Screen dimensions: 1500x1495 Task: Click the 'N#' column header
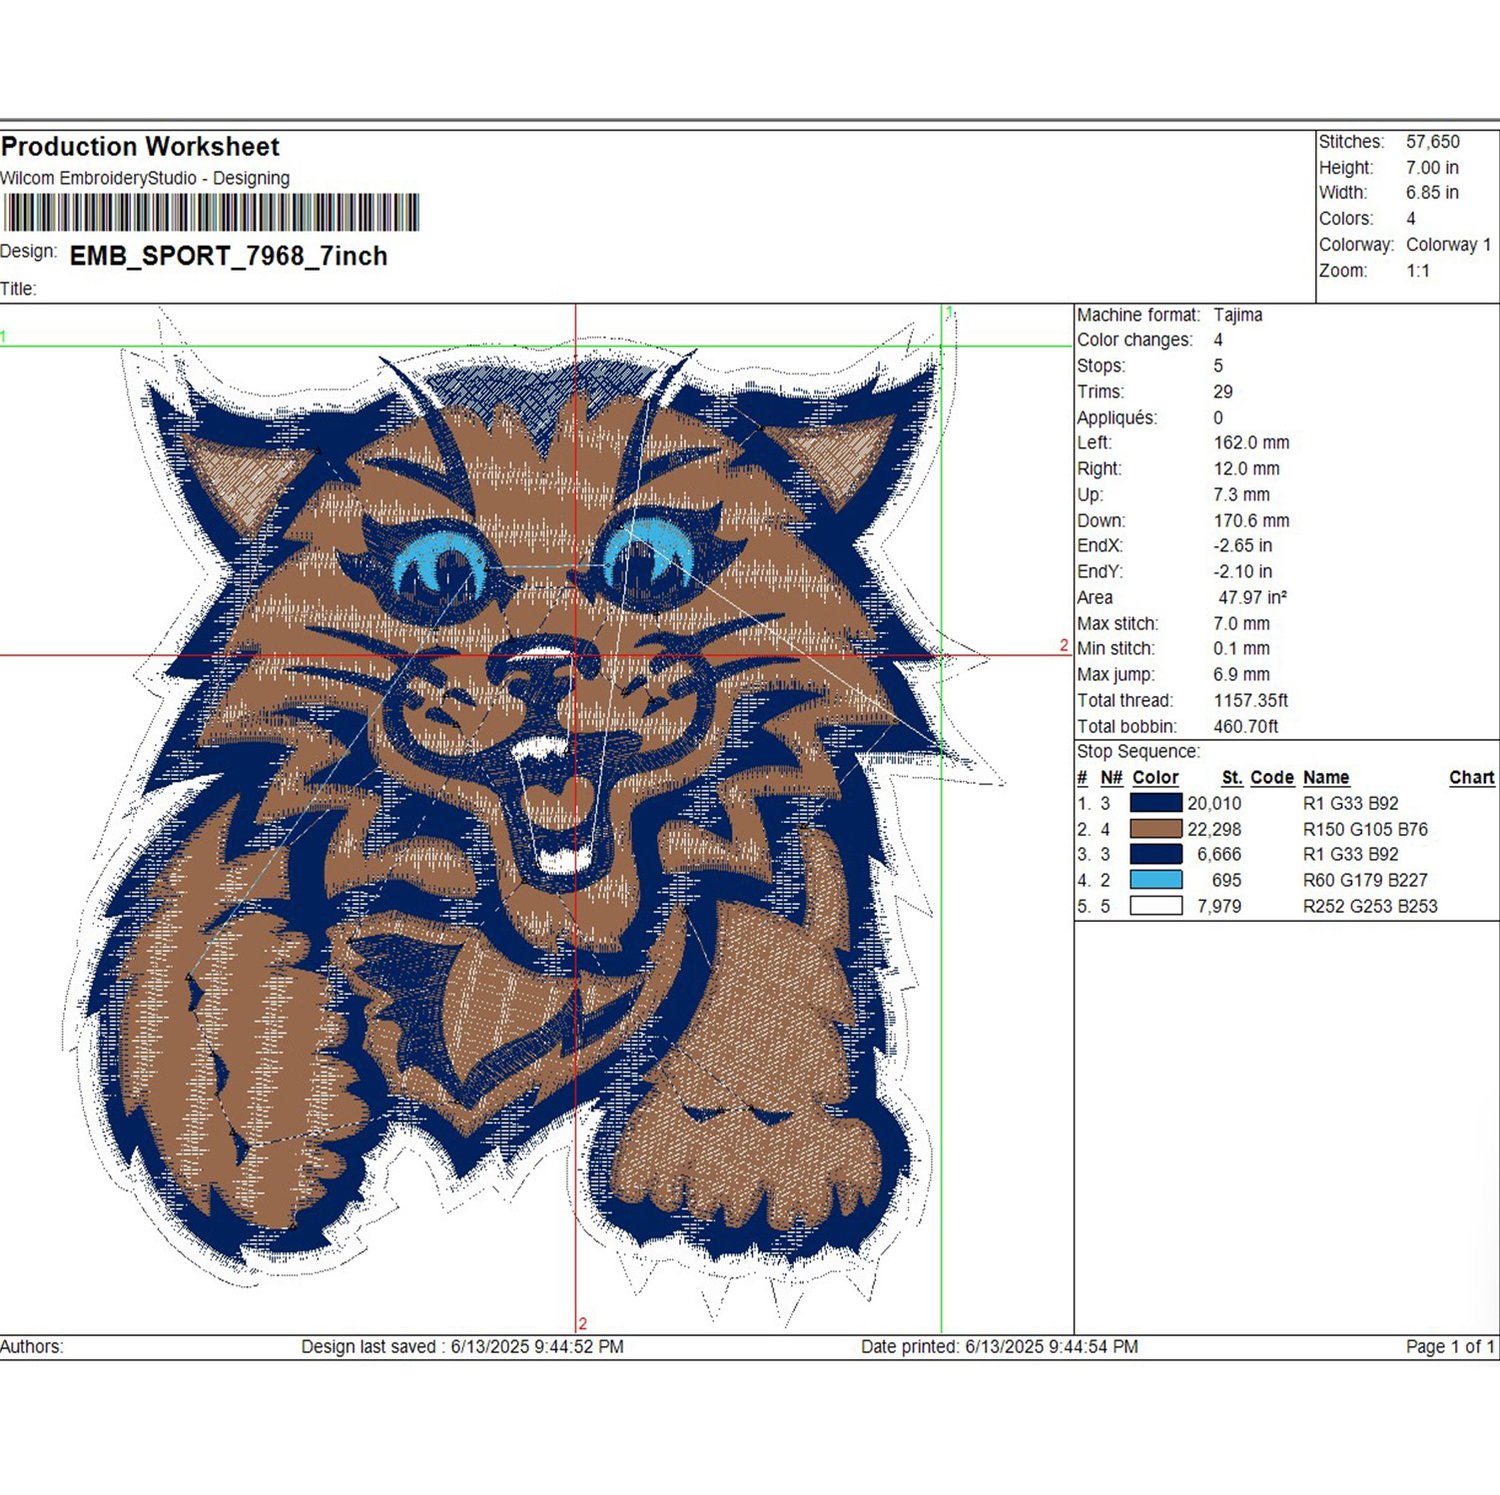pyautogui.click(x=1111, y=778)
